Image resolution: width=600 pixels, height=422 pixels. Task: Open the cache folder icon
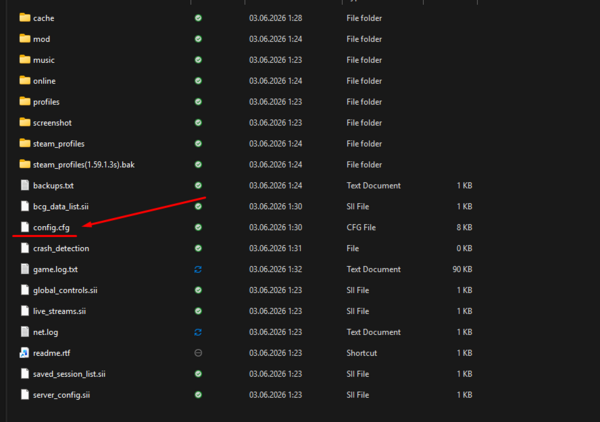pos(25,18)
